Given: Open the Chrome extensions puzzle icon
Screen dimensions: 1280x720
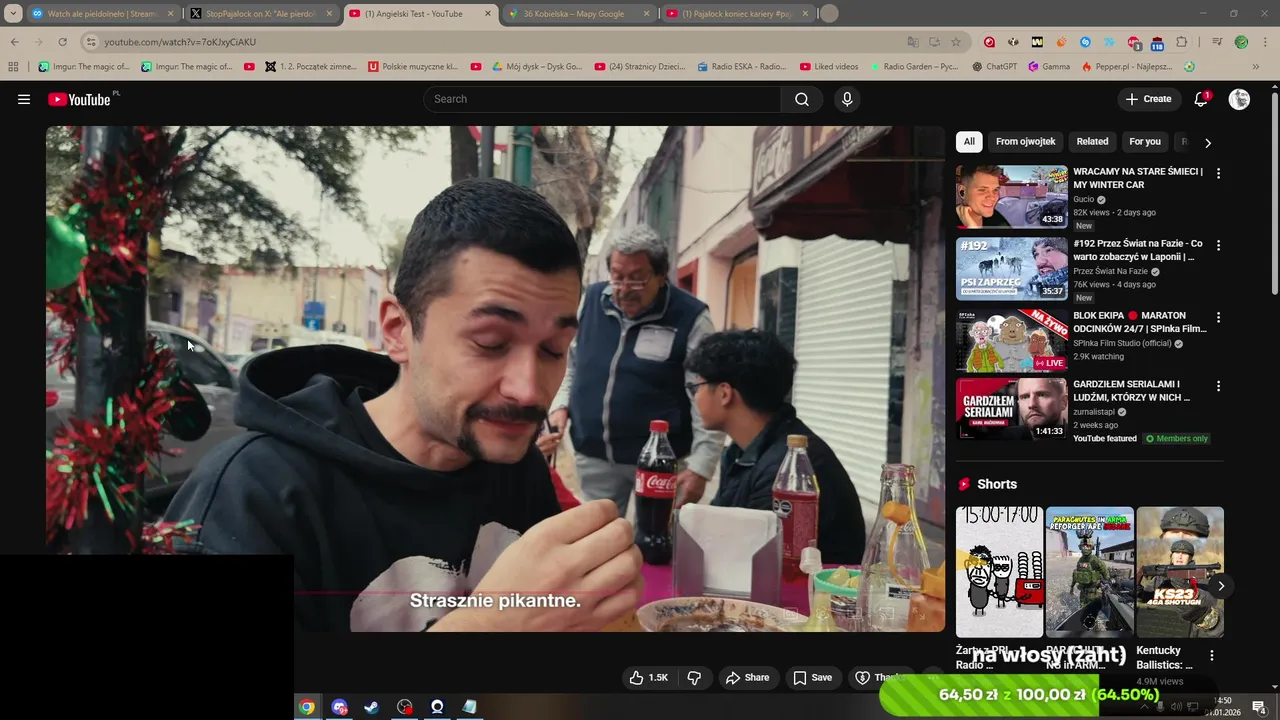Looking at the screenshot, I should [1181, 42].
